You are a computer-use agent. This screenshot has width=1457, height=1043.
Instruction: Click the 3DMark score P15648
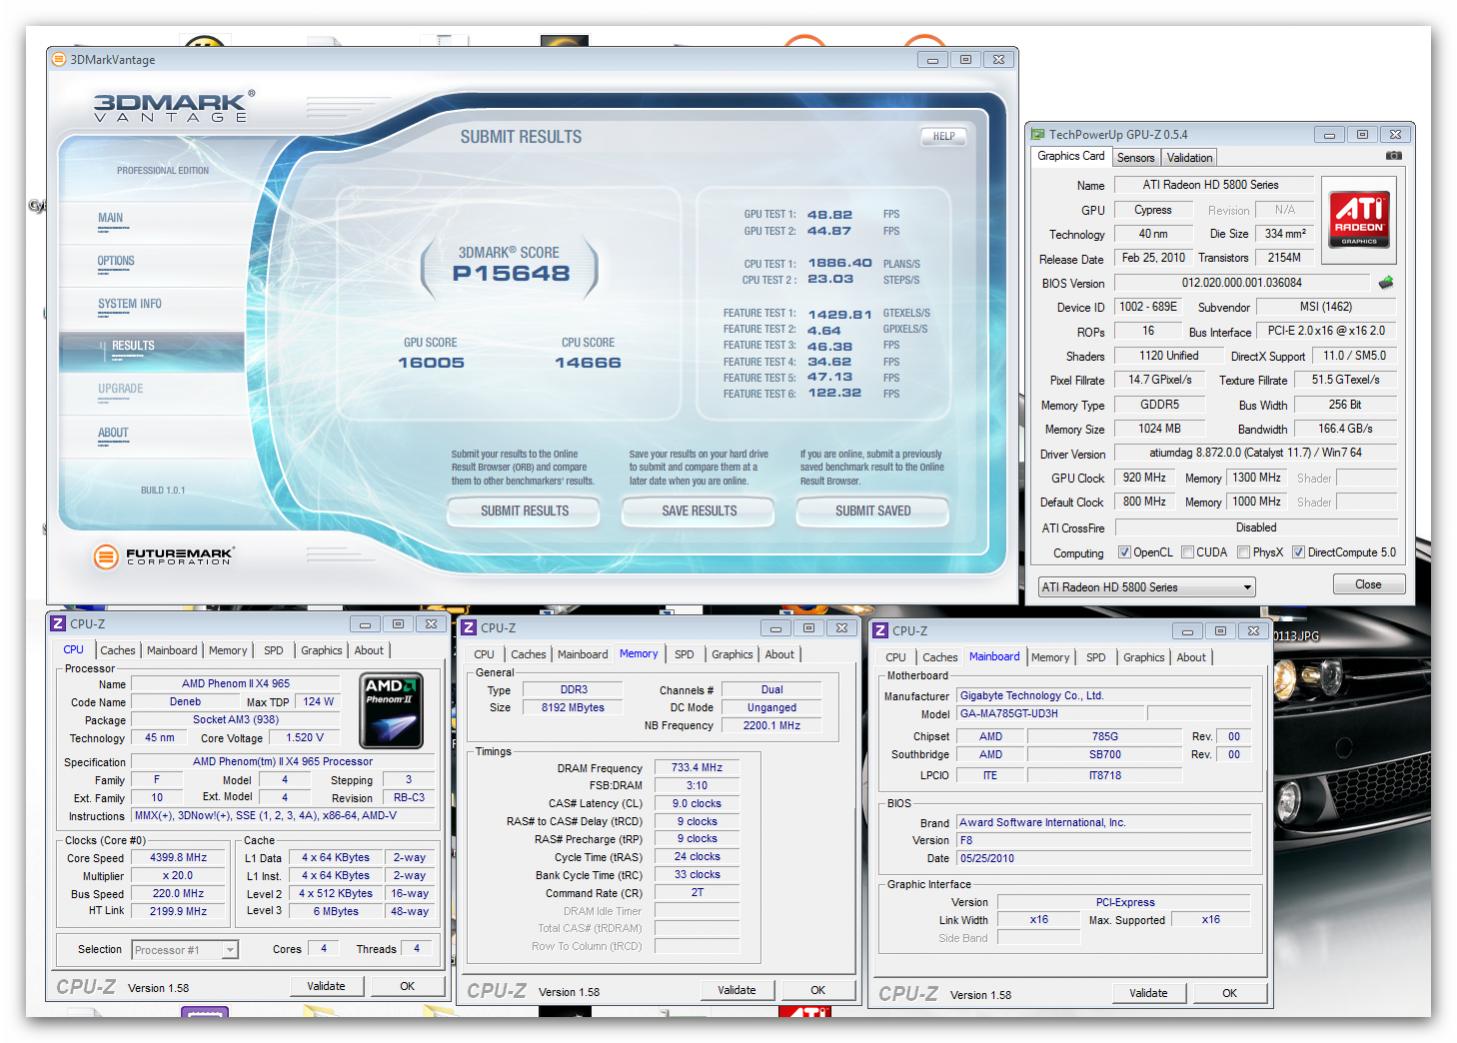pos(511,274)
